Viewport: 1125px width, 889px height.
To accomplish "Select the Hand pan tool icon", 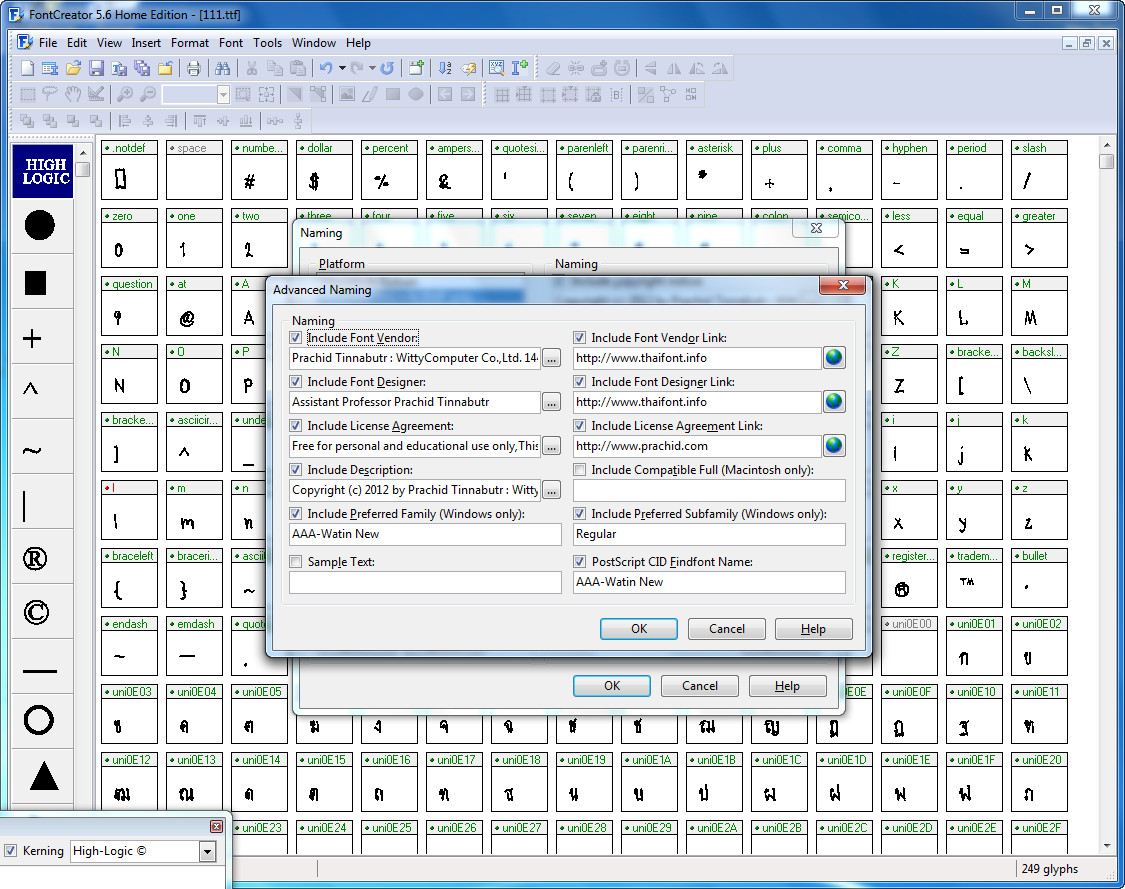I will pos(73,94).
